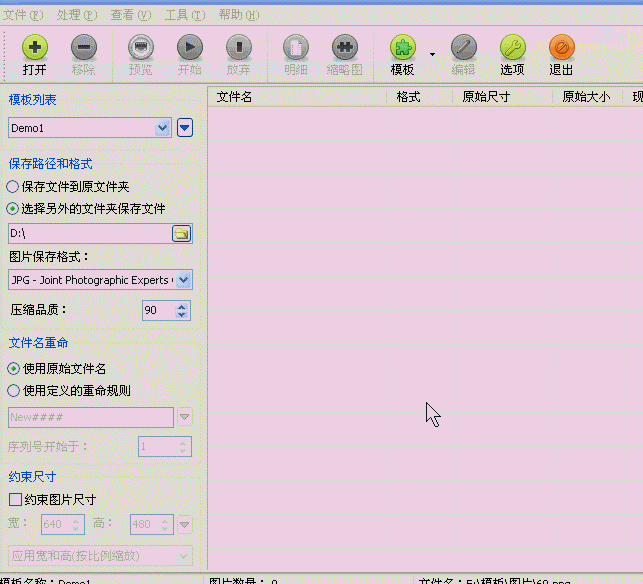Click the 移除 (Remove) toolbar icon
This screenshot has height=584, width=643.
84,47
